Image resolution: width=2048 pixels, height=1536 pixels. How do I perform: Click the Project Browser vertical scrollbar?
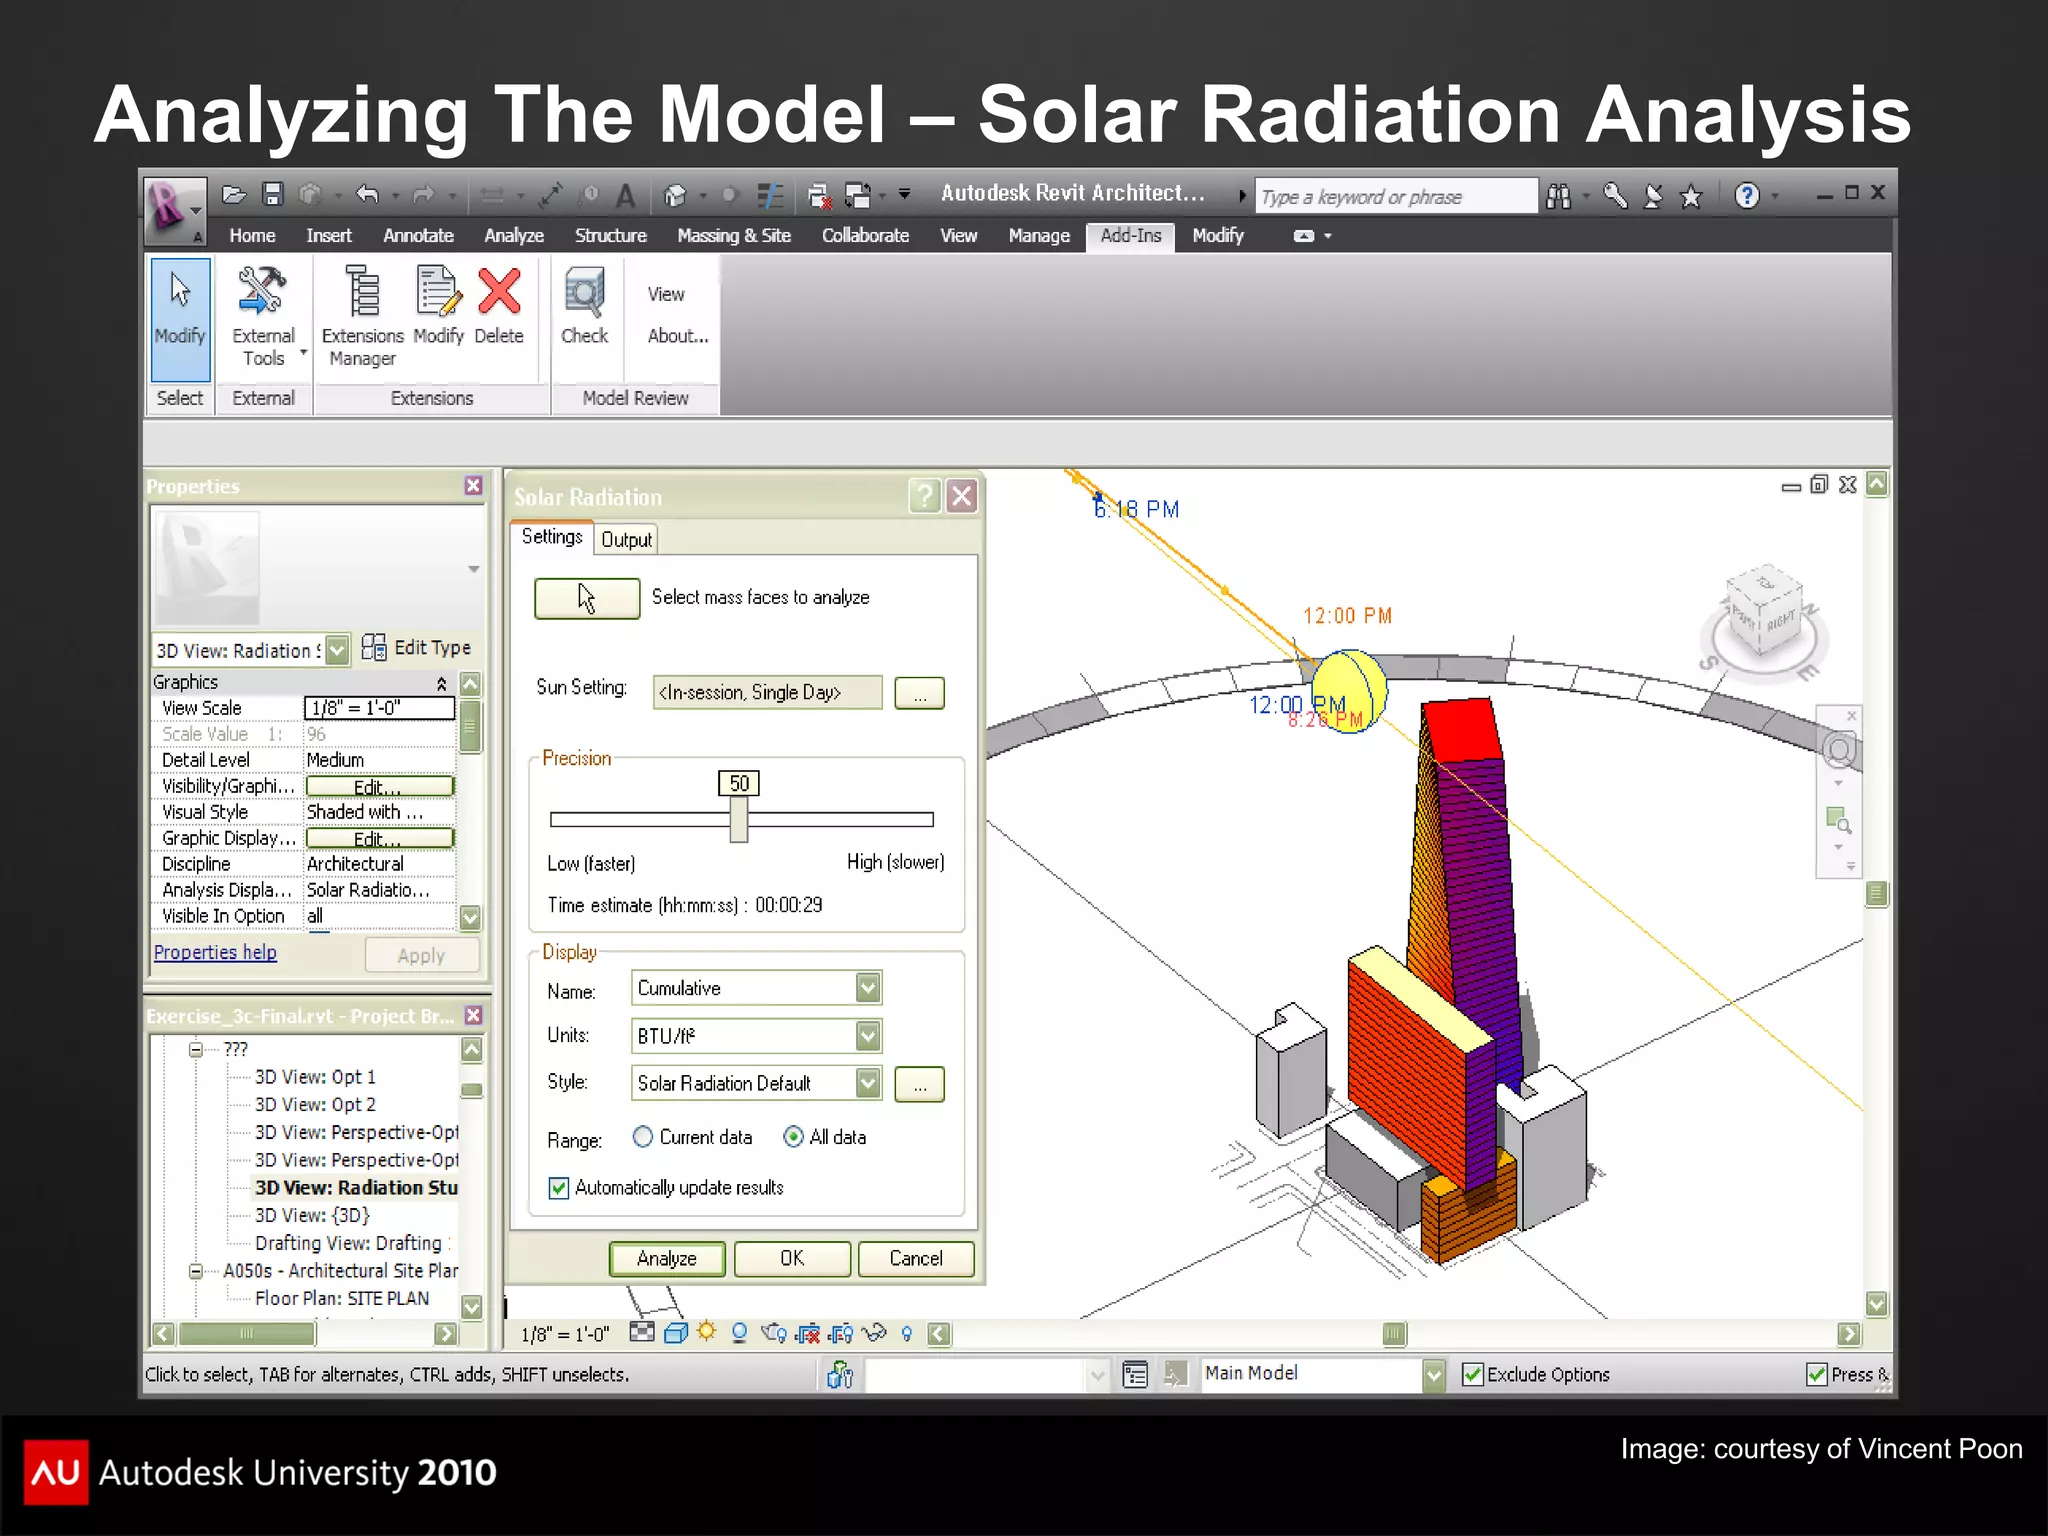[472, 1178]
